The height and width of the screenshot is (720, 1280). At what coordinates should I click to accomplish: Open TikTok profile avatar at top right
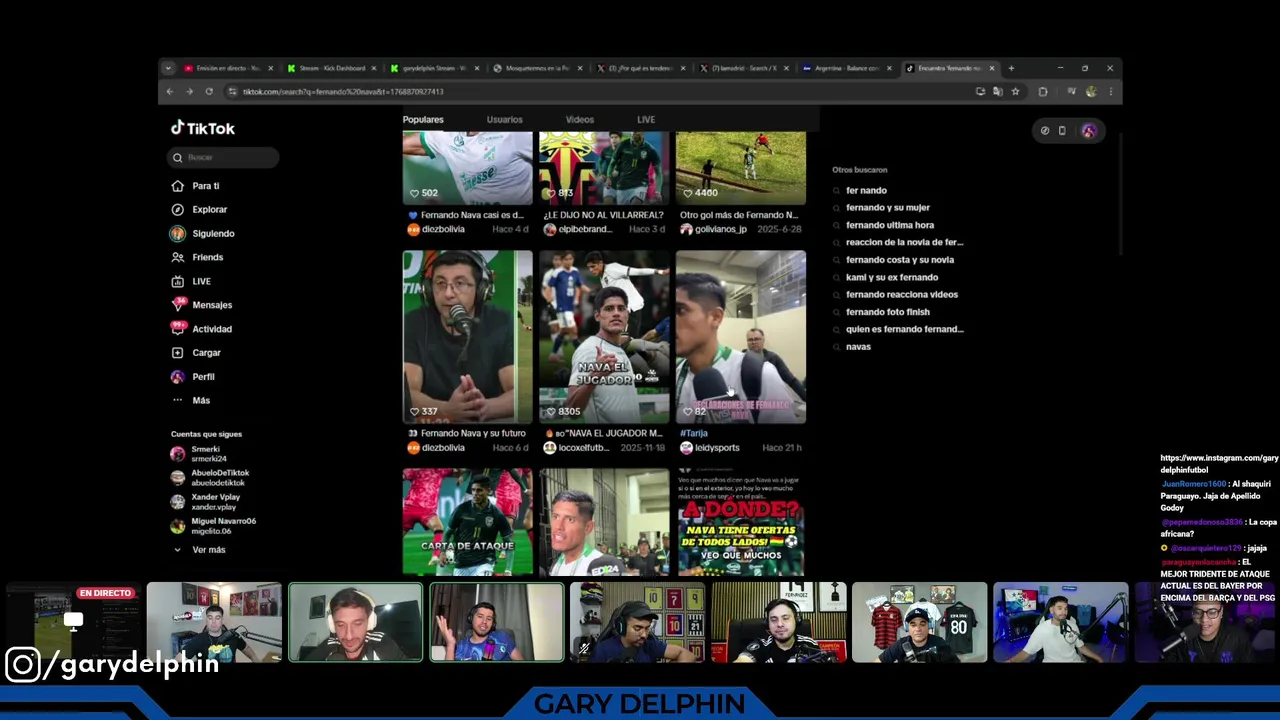[x=1089, y=131]
